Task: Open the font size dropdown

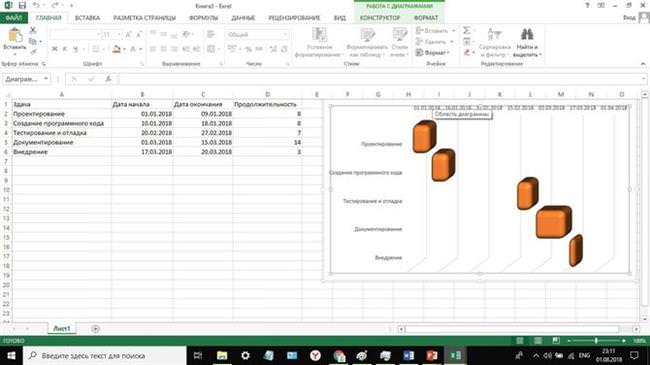Action: click(x=119, y=35)
